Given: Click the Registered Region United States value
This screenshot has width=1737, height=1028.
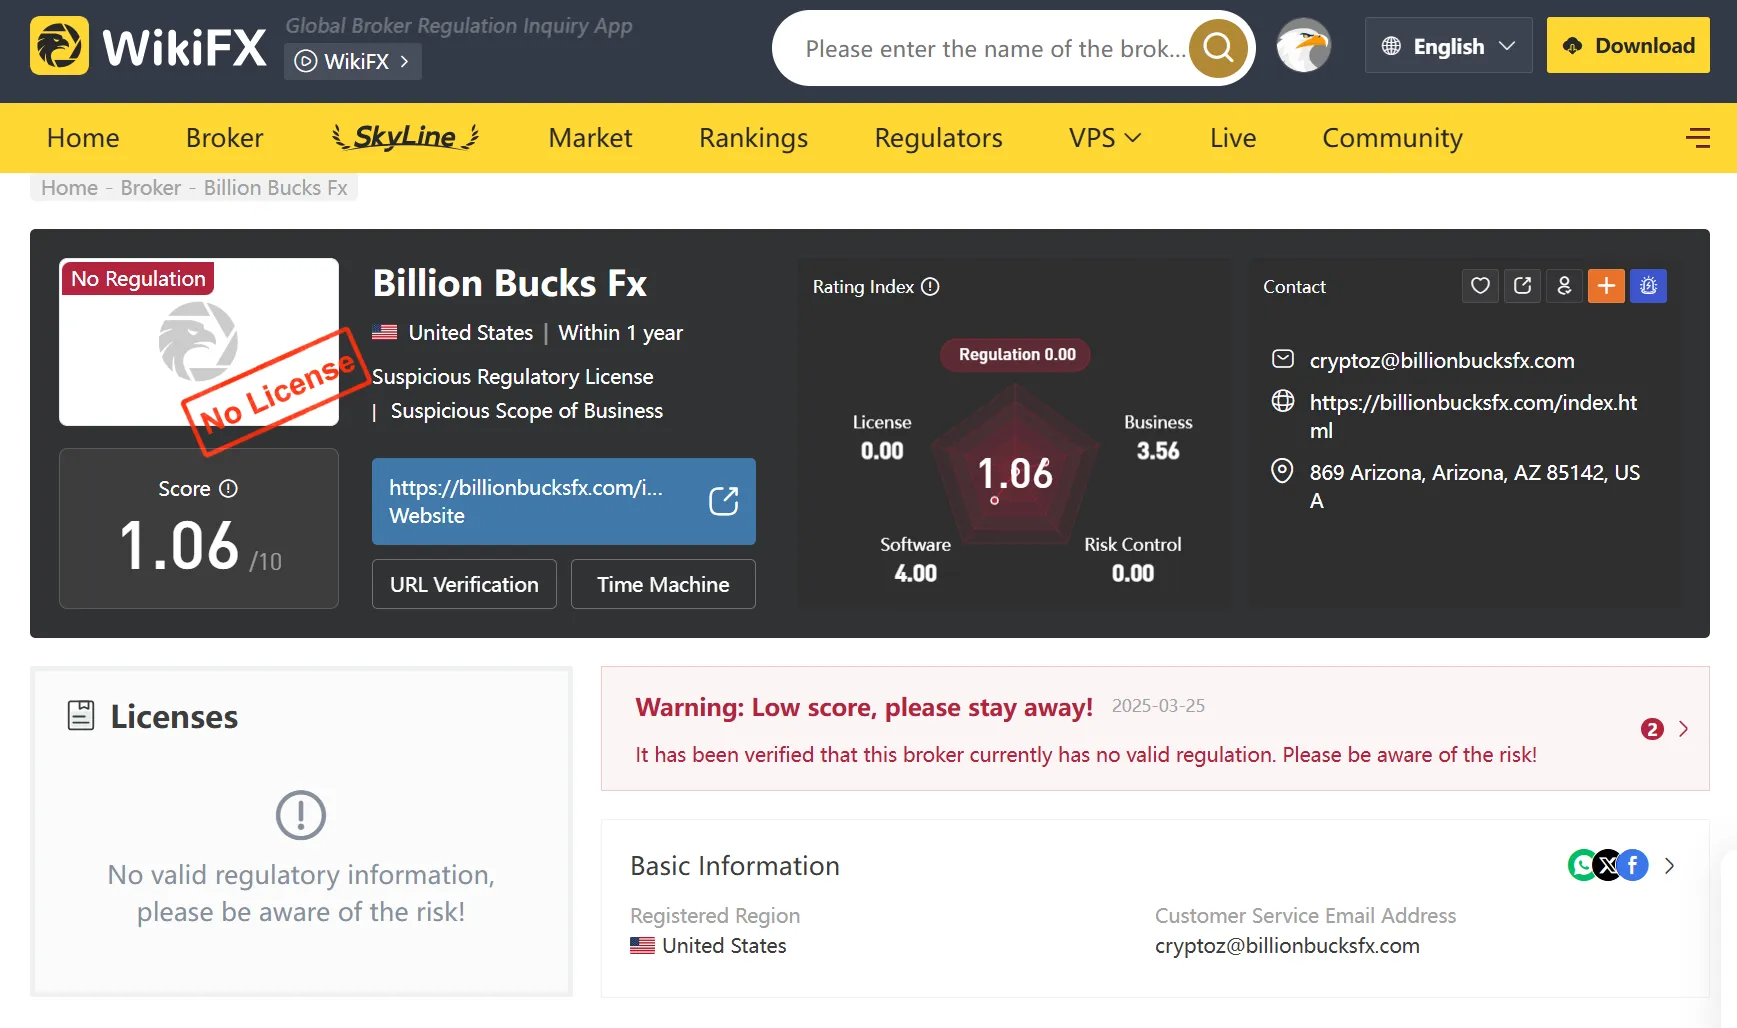Looking at the screenshot, I should (x=708, y=946).
